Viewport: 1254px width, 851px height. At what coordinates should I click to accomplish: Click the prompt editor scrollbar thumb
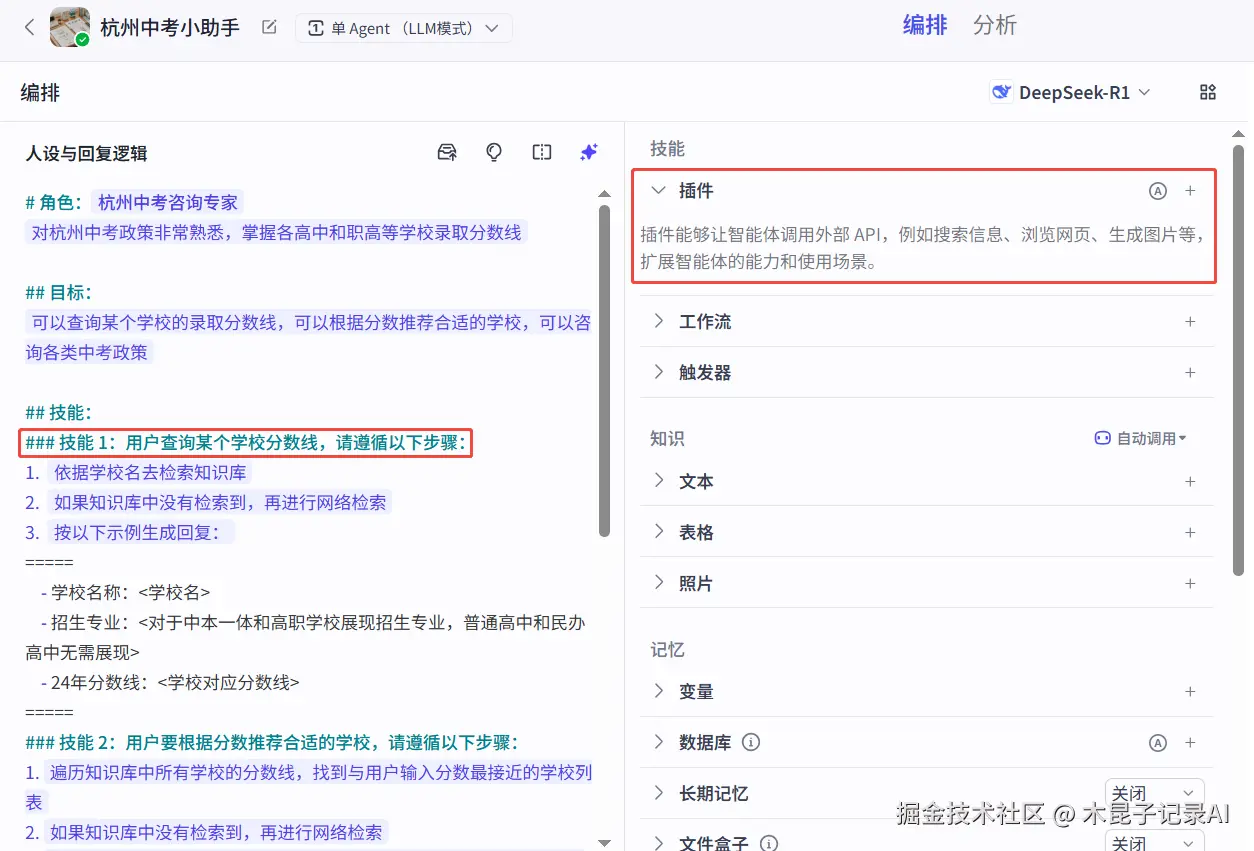[x=604, y=371]
